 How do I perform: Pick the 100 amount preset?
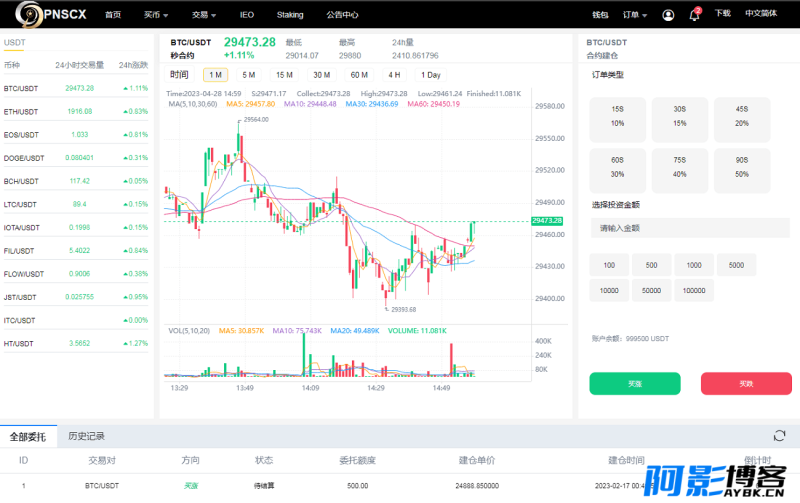(609, 265)
